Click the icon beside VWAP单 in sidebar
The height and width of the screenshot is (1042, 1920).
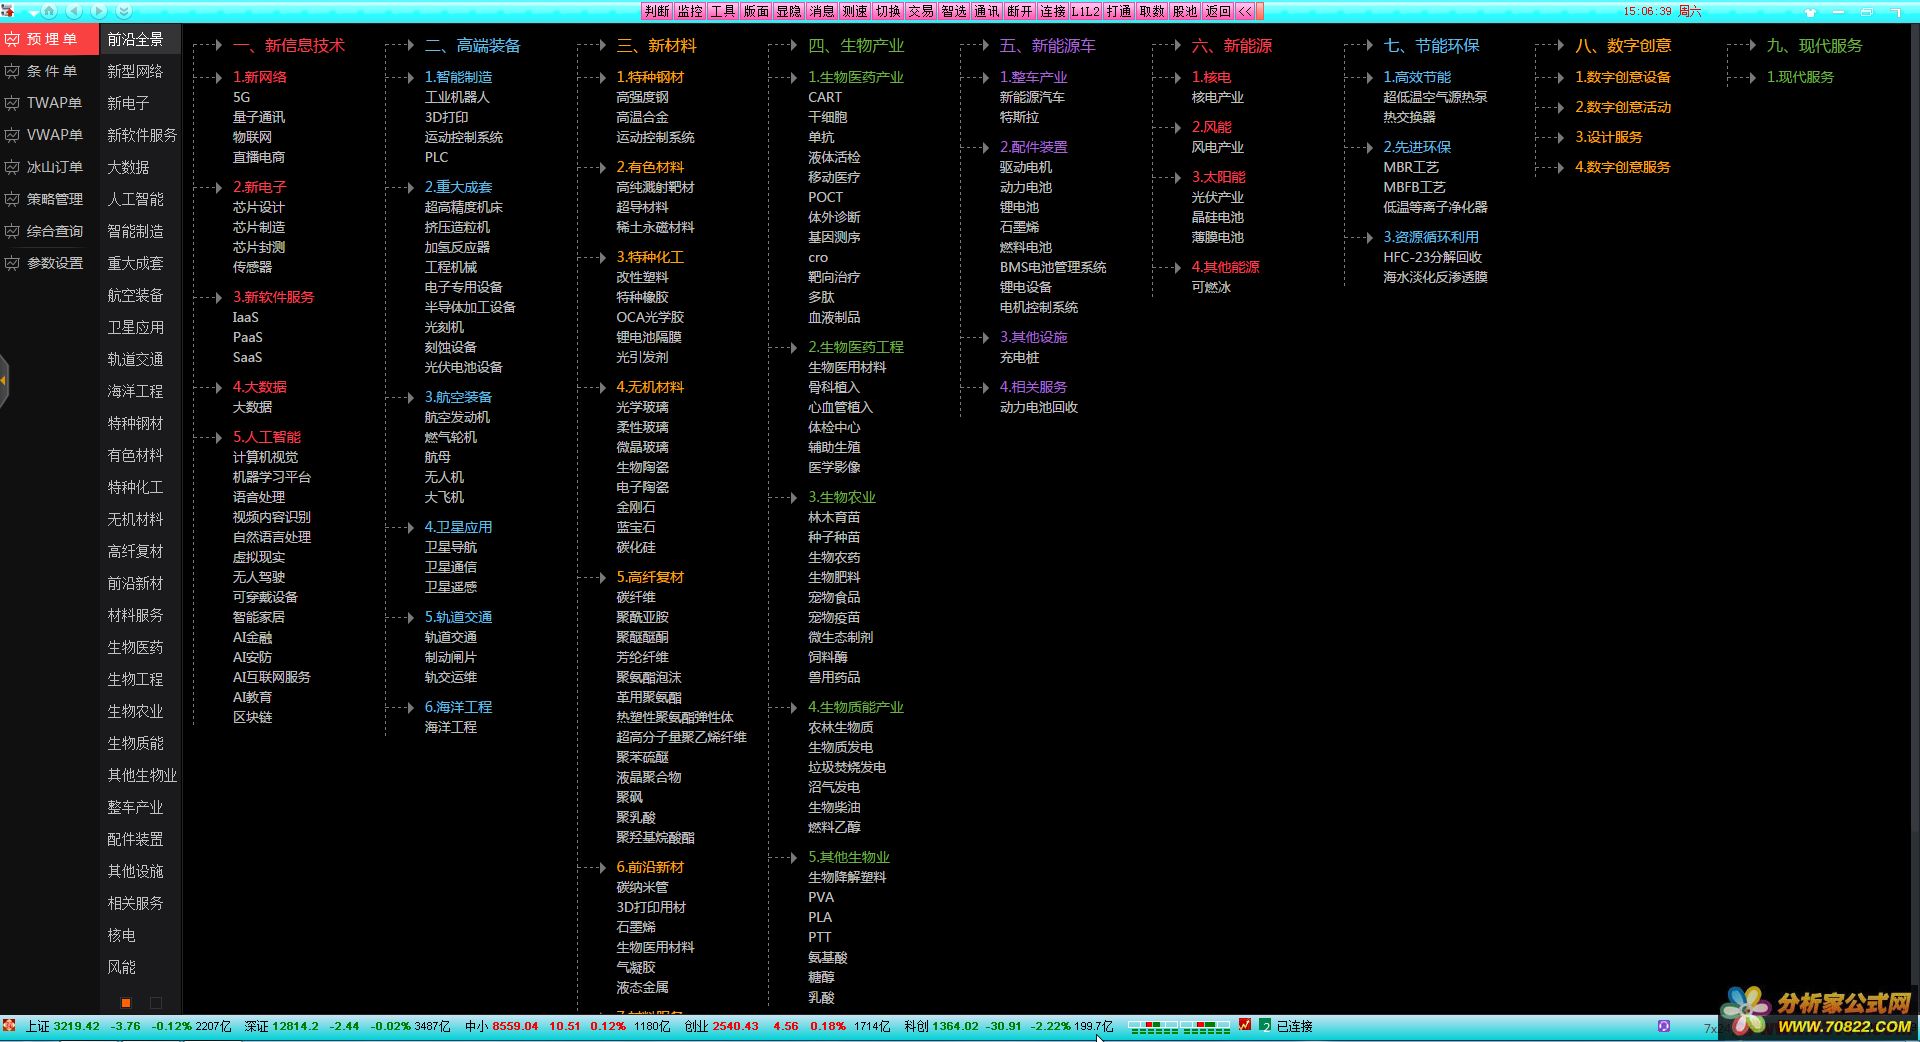point(12,135)
